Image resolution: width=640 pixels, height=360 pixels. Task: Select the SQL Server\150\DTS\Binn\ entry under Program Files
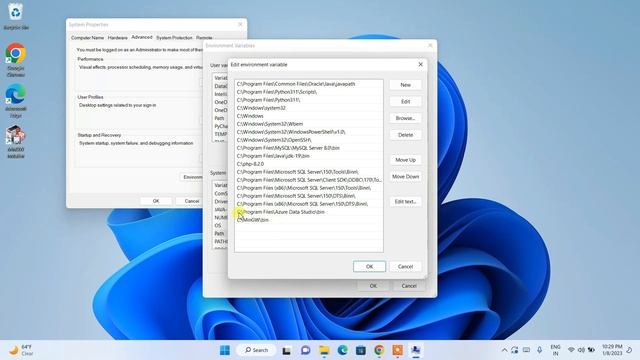coord(309,196)
